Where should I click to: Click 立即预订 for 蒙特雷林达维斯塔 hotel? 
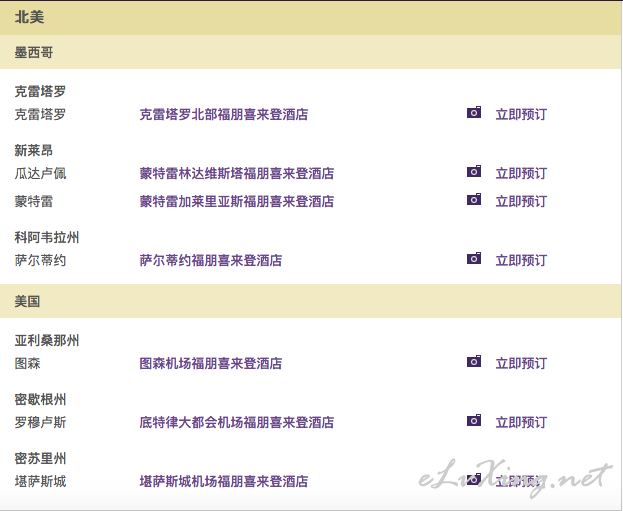point(521,173)
